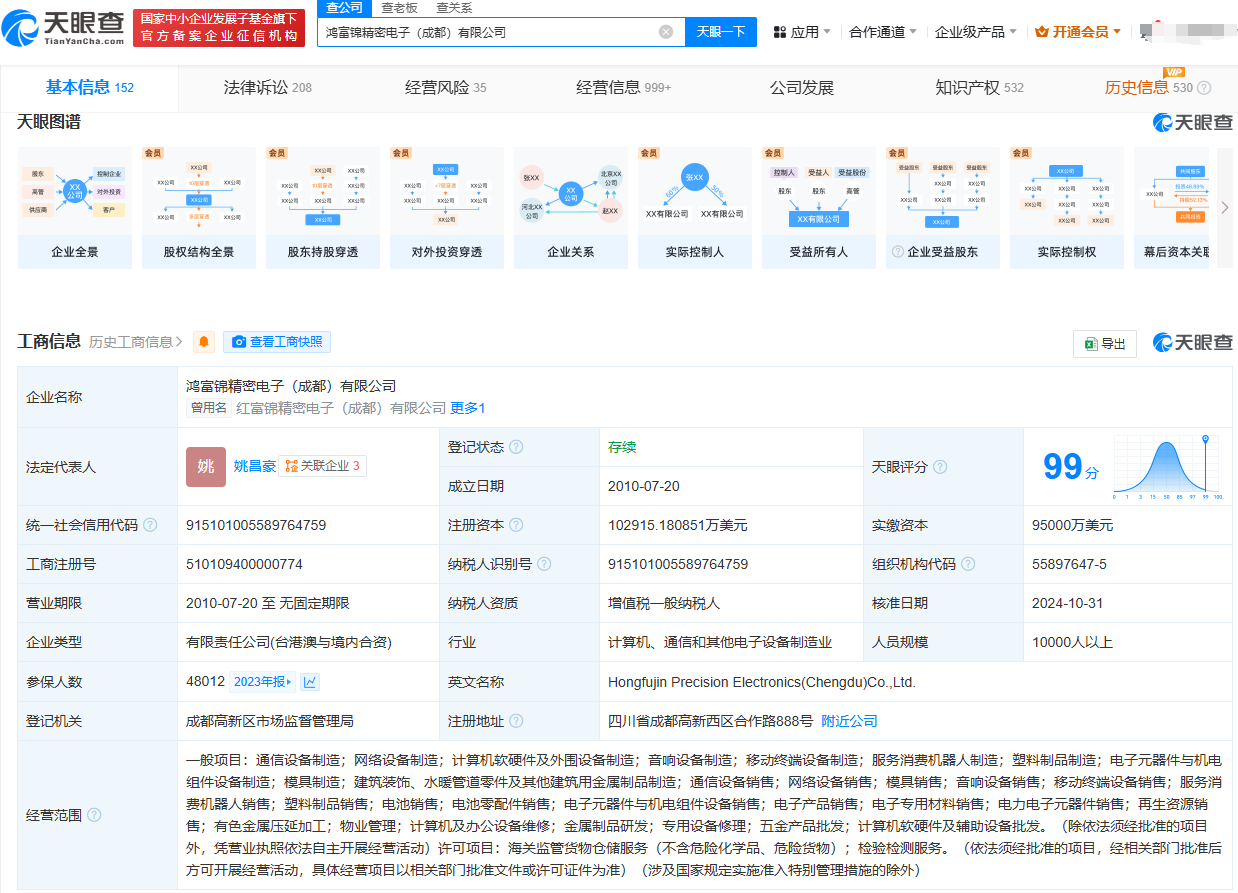View 关联企业 3 related companies
1238x893 pixels.
322,466
